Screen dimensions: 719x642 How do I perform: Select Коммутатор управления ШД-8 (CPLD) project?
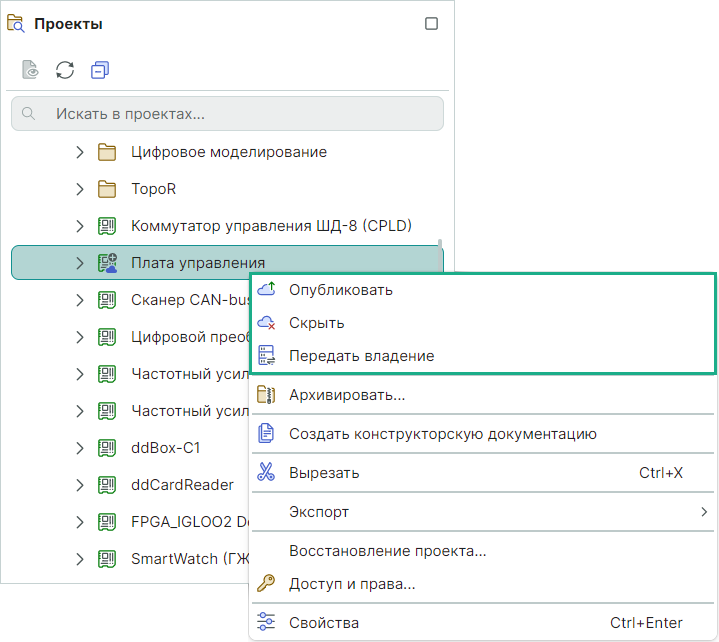[x=271, y=226]
